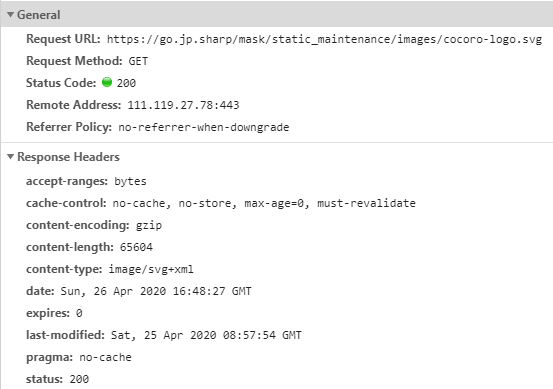Click the last-modified header date value
Image resolution: width=553 pixels, height=389 pixels.
pos(206,335)
